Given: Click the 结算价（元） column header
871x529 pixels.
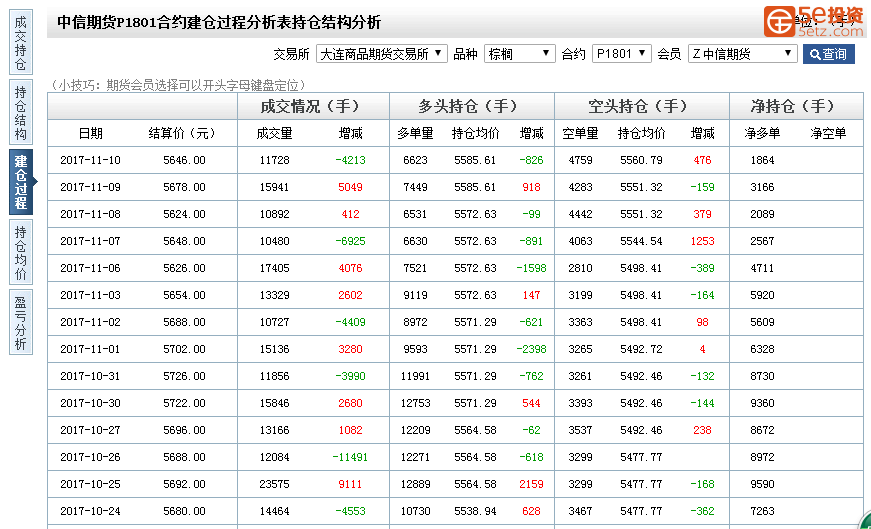Looking at the screenshot, I should click(x=184, y=133).
